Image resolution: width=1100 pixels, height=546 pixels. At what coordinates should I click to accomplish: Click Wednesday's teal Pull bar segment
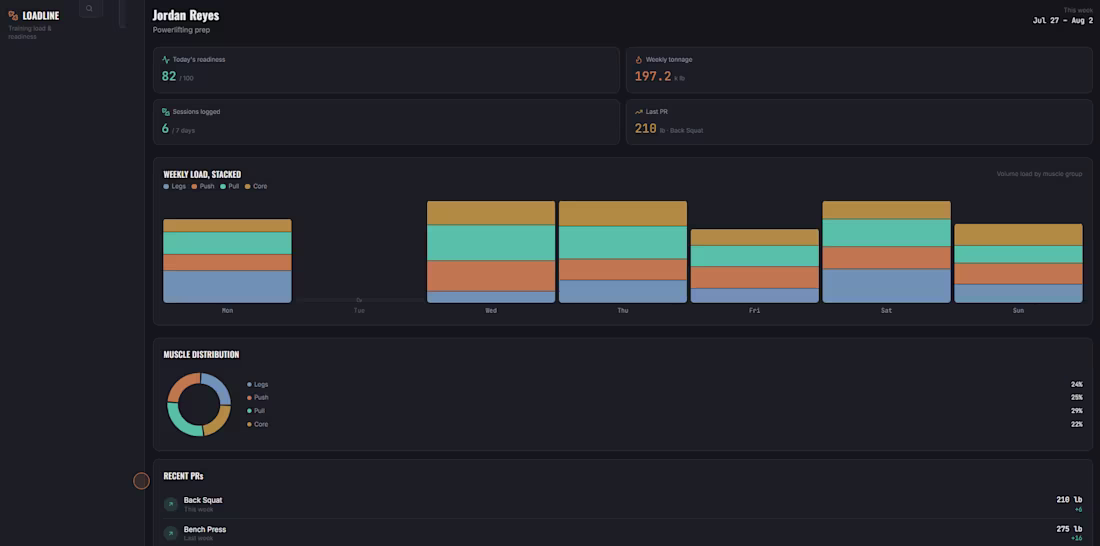pos(491,243)
